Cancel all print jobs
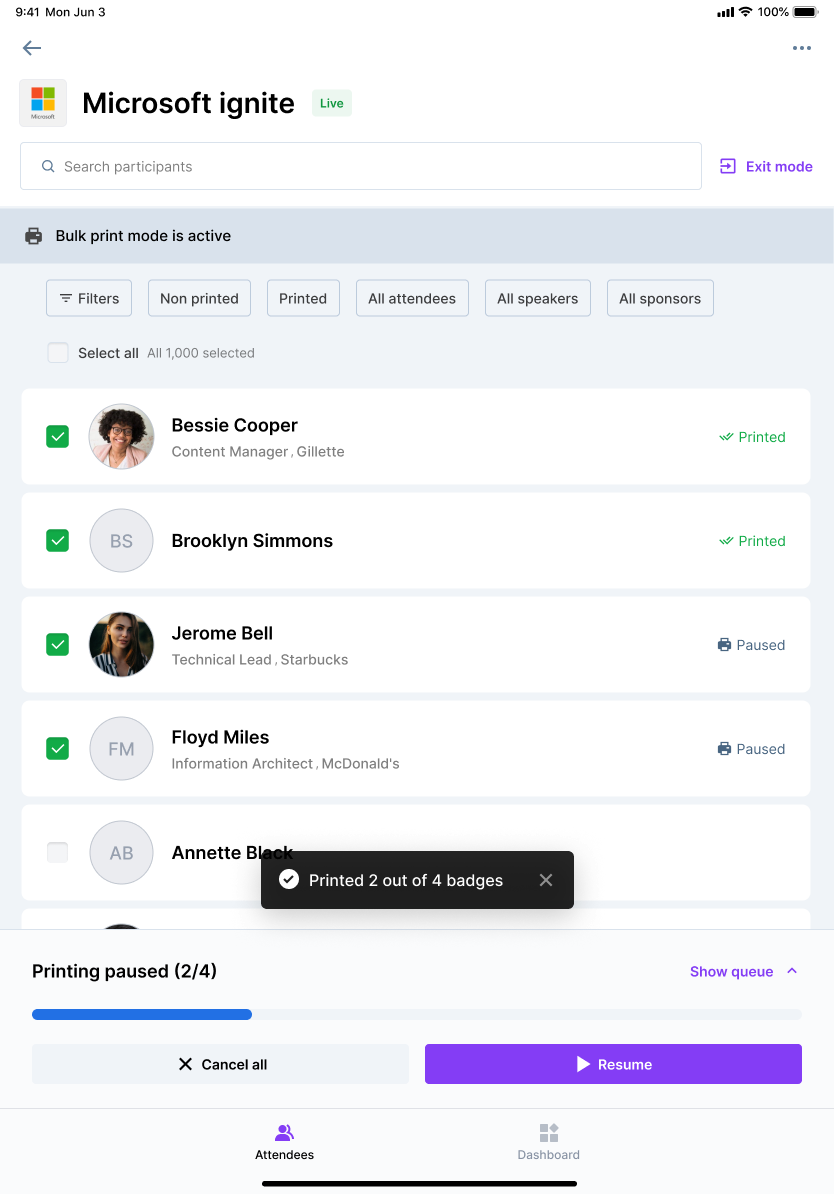 click(x=220, y=1064)
